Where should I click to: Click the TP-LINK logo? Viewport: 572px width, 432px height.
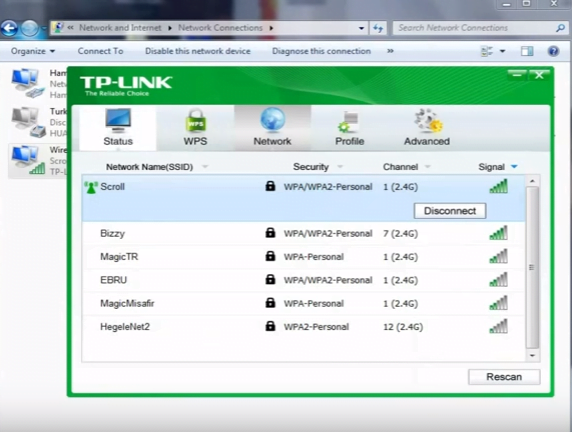coord(125,85)
